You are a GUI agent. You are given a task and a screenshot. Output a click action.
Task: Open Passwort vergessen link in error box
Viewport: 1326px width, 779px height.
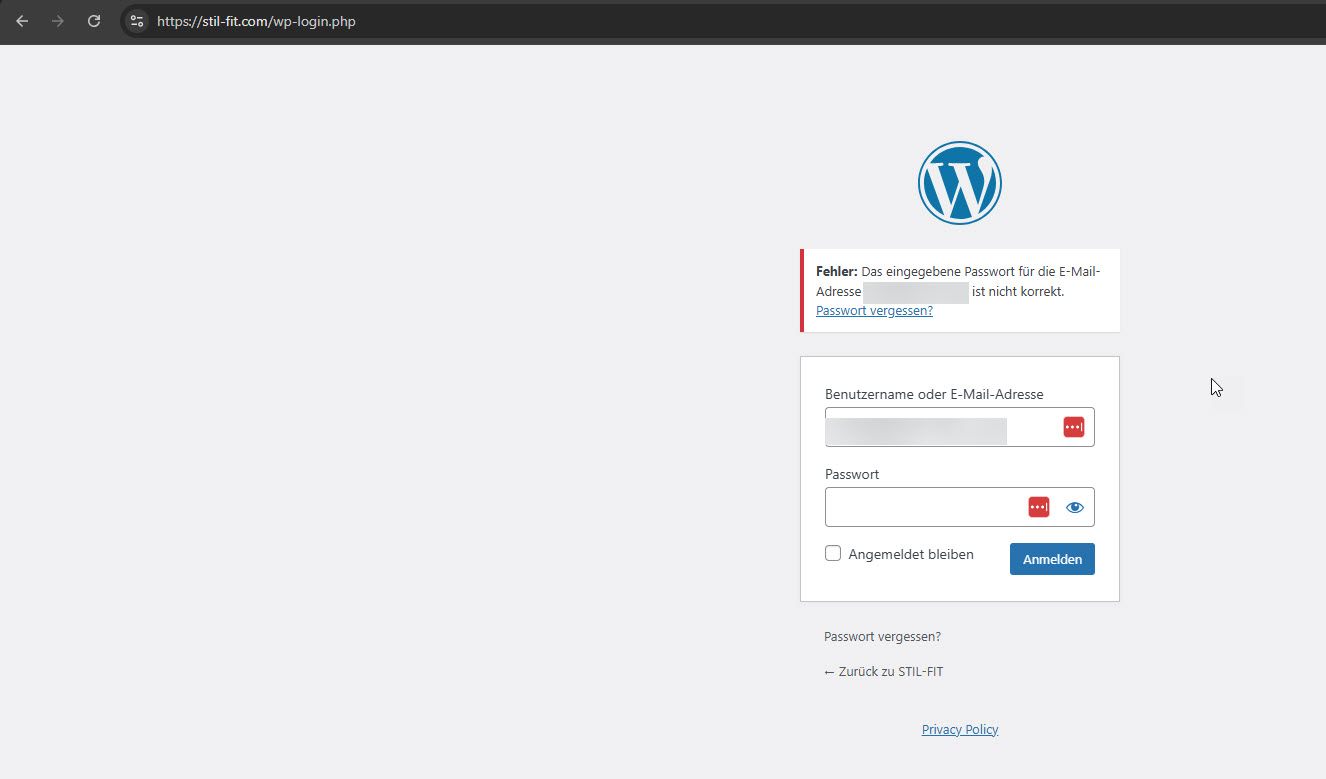(874, 311)
